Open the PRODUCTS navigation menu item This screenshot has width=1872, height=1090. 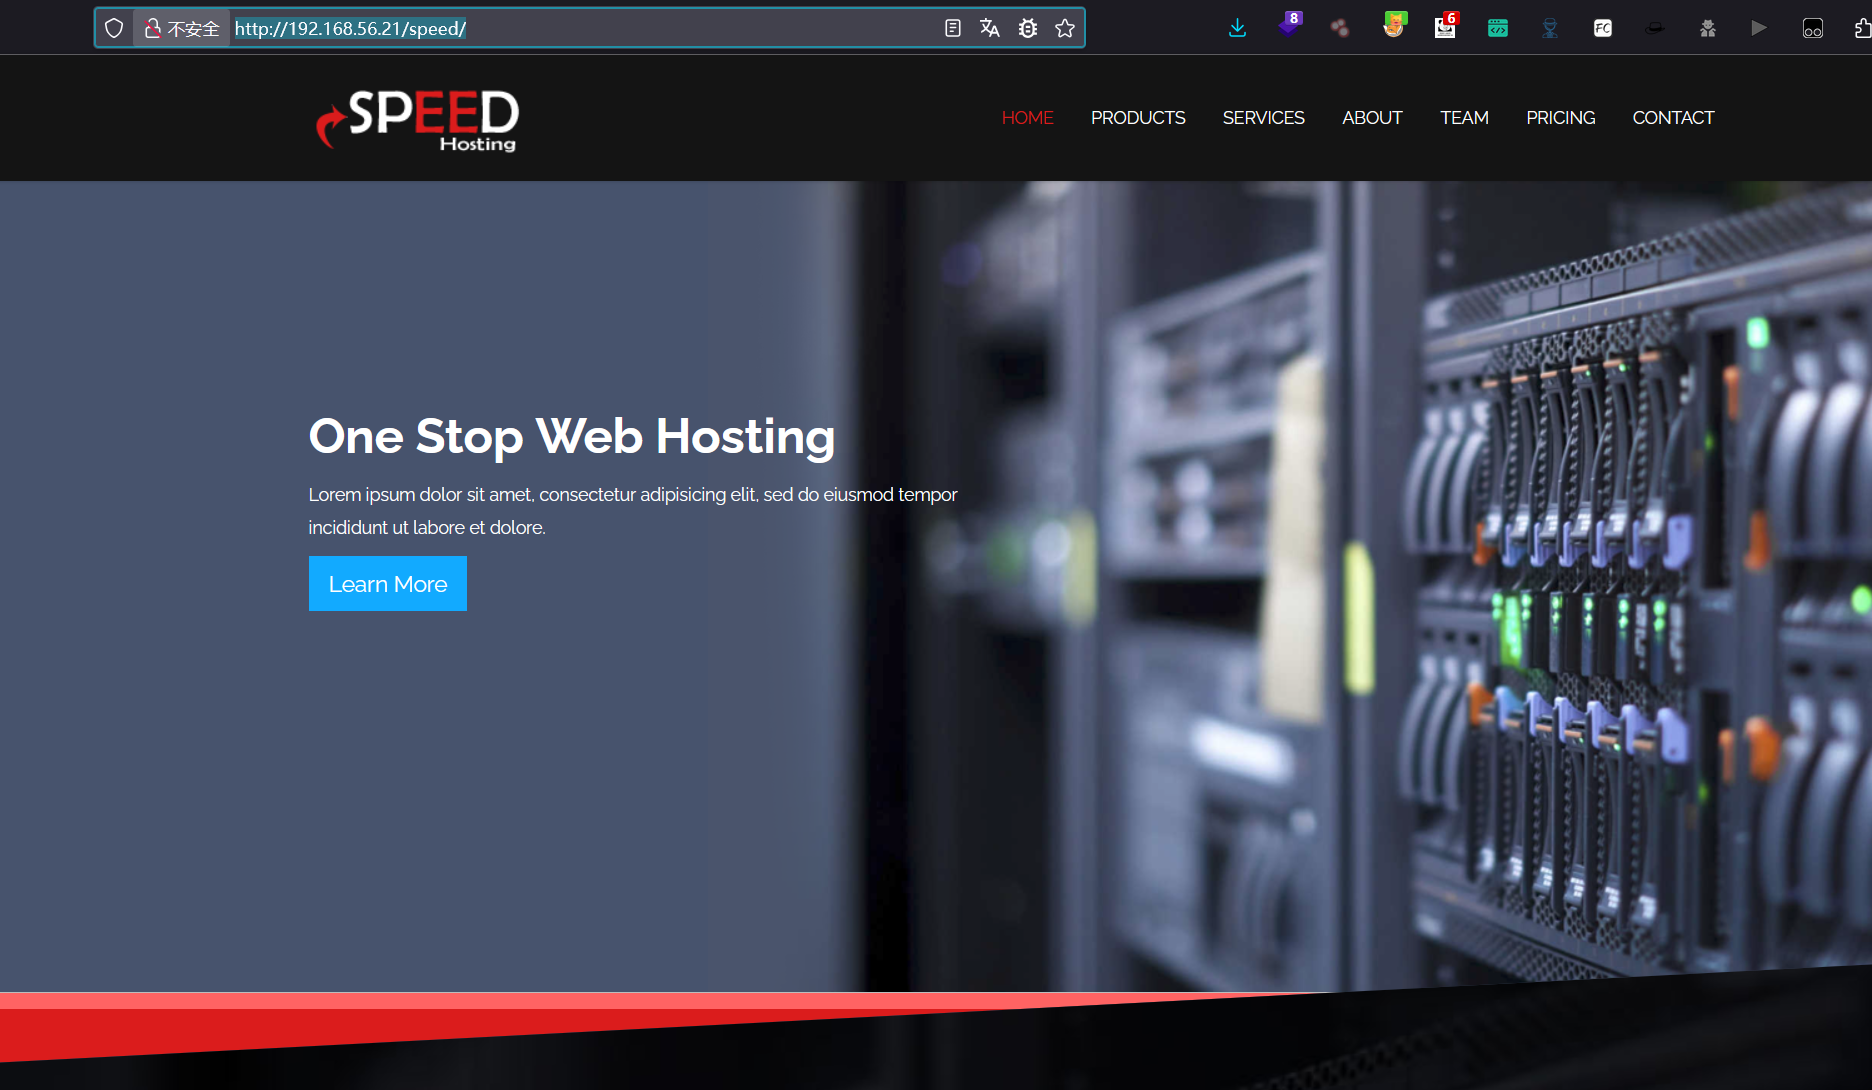click(x=1137, y=118)
